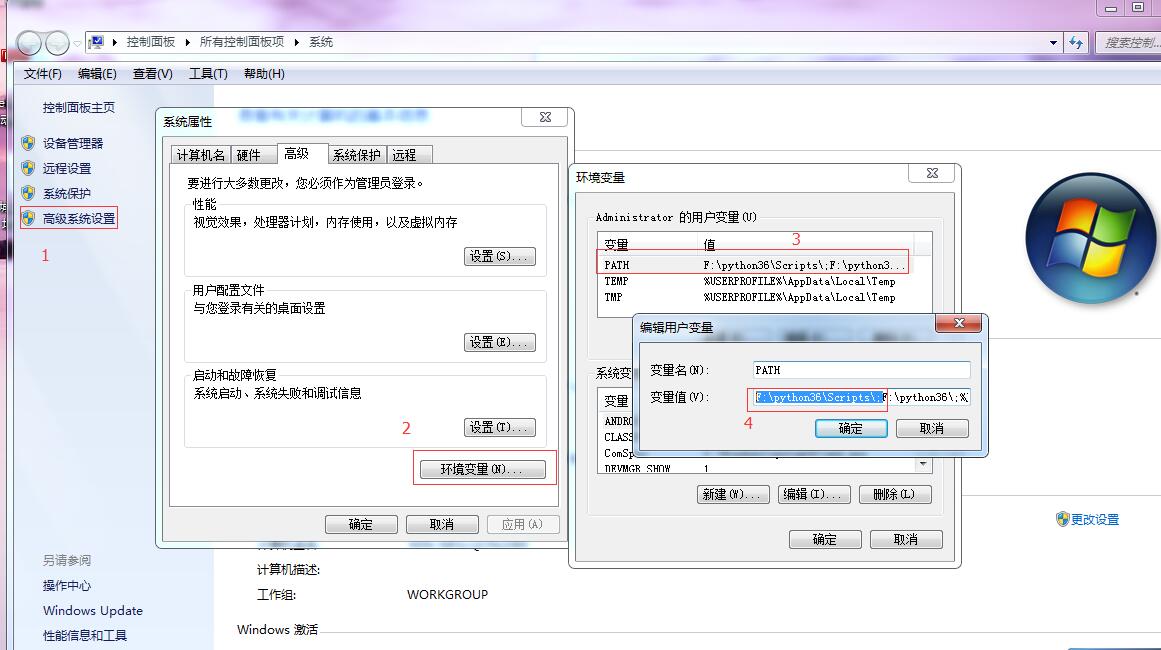This screenshot has height=650, width=1161.
Task: Open the 工具(T) menu
Action: [x=208, y=74]
